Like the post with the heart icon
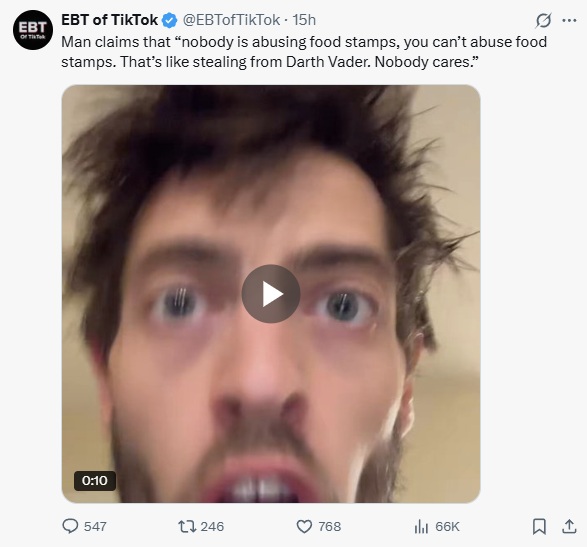Viewport: 587px width, 547px height. pyautogui.click(x=304, y=526)
